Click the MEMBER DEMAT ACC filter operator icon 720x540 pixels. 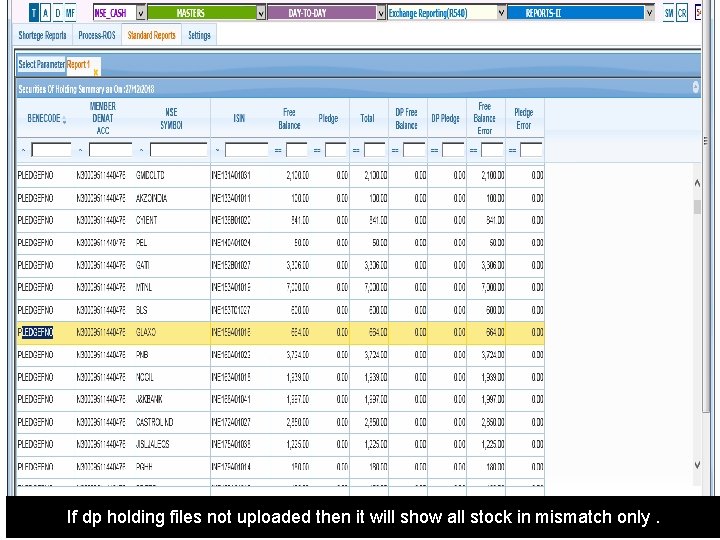pyautogui.click(x=81, y=150)
